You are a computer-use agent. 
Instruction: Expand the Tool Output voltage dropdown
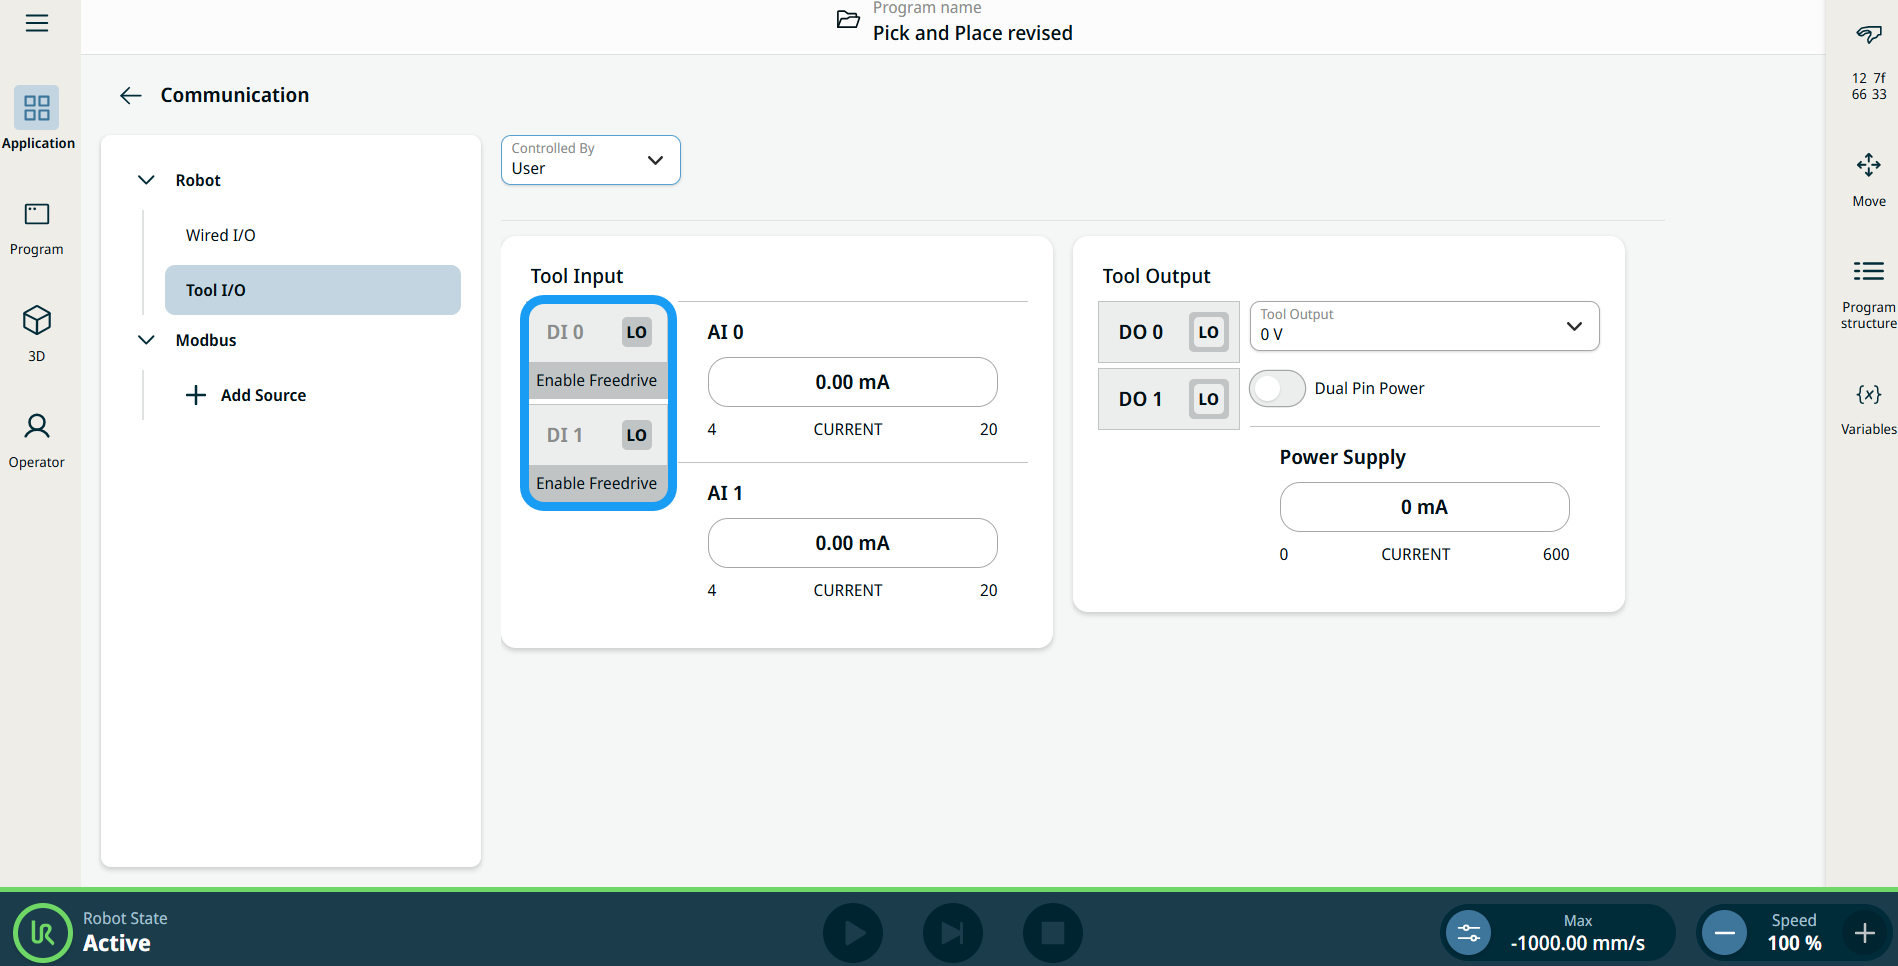pyautogui.click(x=1424, y=326)
